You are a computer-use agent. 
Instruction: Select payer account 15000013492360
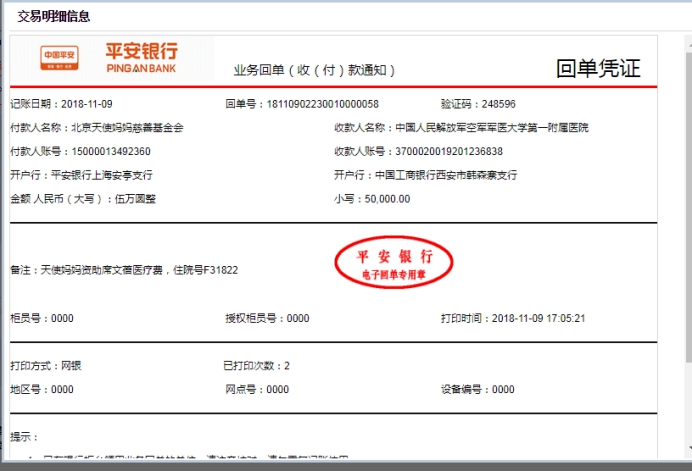click(x=111, y=152)
